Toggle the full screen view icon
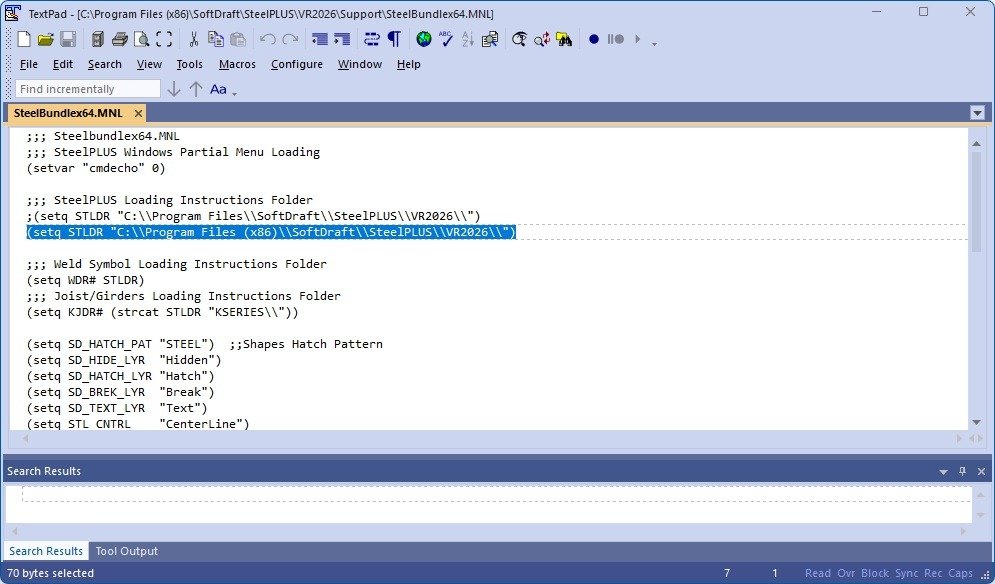Screen dimensions: 995x584 164,39
